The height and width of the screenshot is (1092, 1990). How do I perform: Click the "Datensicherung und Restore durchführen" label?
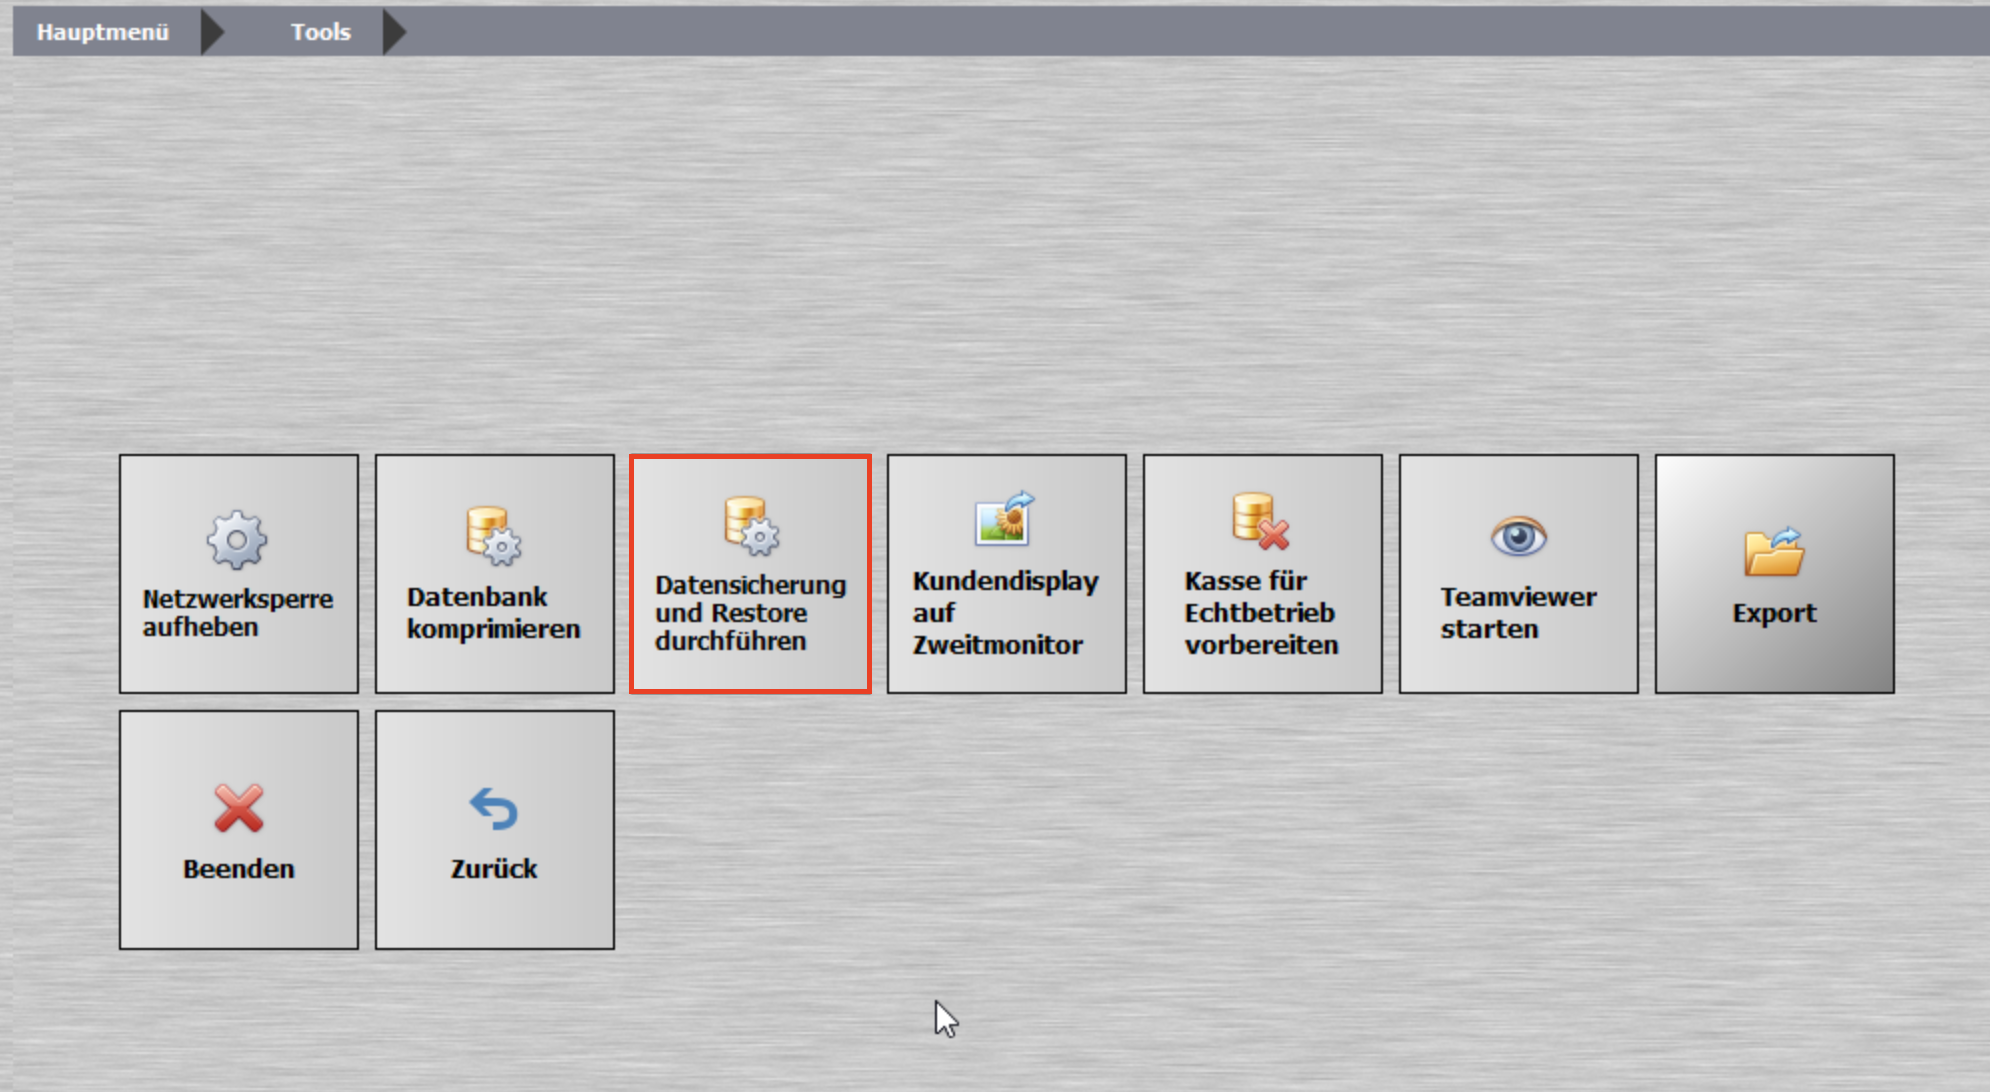[751, 613]
